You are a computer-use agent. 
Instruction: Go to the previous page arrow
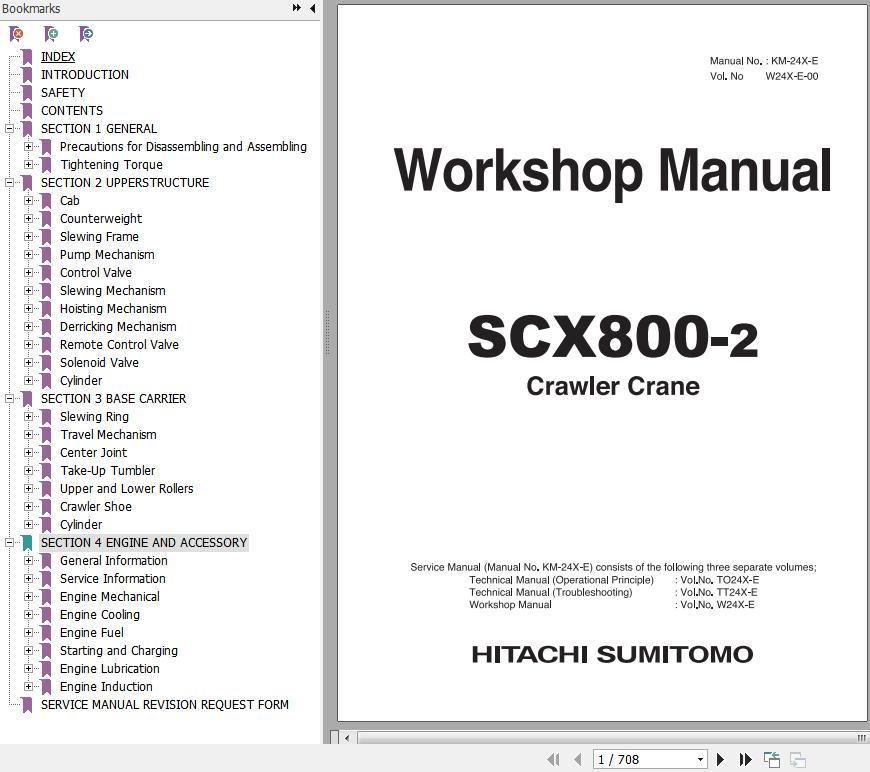tap(578, 759)
